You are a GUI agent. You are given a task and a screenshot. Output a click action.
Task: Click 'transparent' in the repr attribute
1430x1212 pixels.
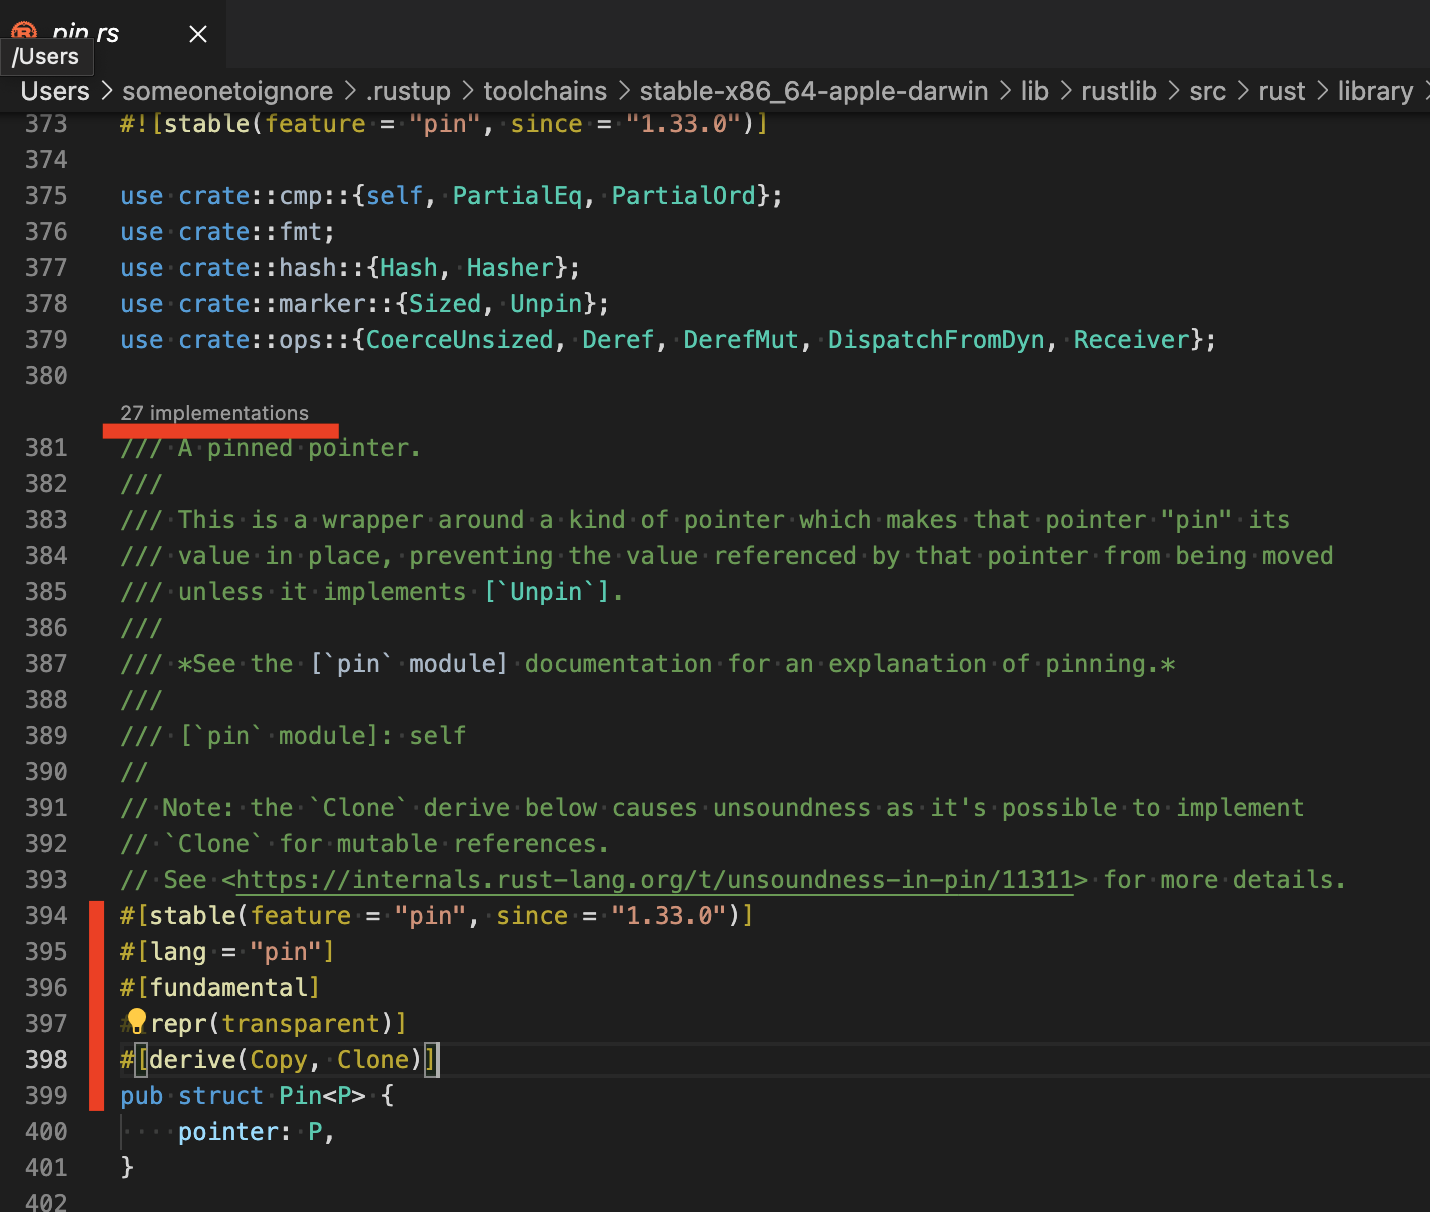coord(300,1023)
